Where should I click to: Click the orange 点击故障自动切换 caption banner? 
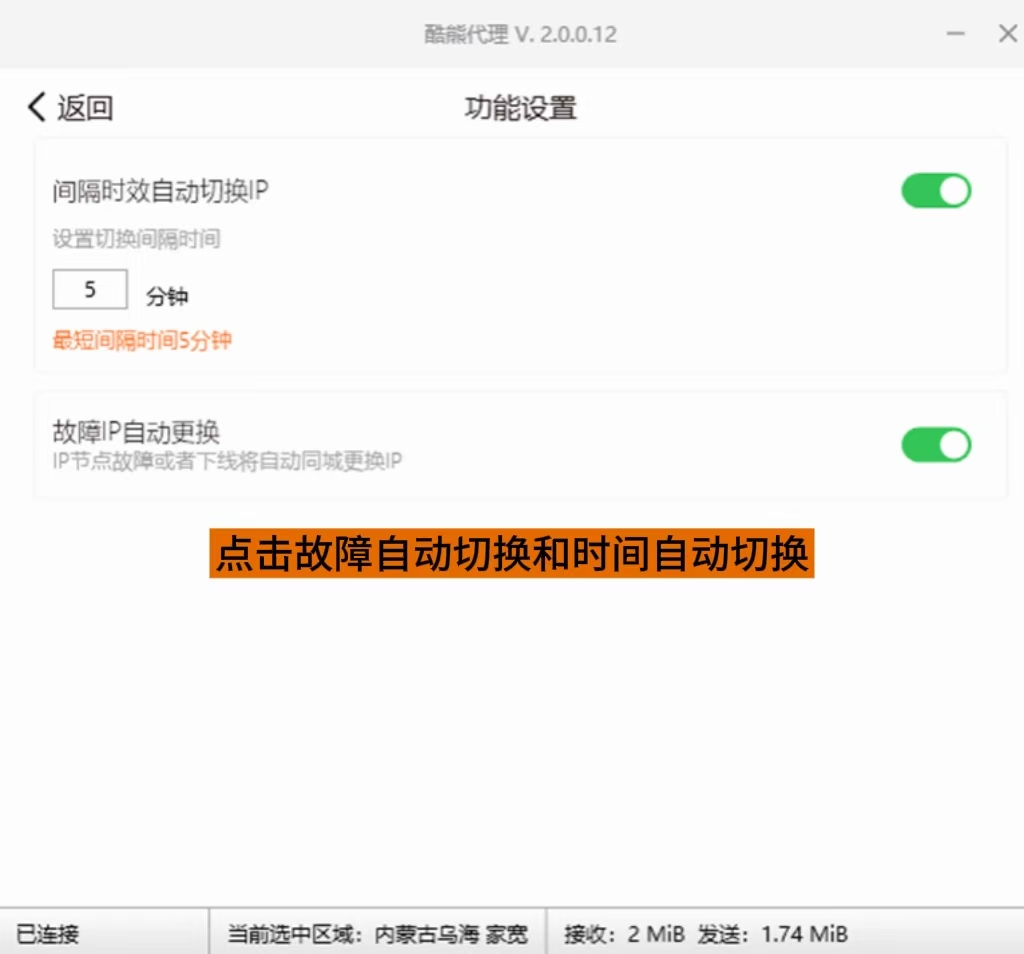pyautogui.click(x=511, y=554)
